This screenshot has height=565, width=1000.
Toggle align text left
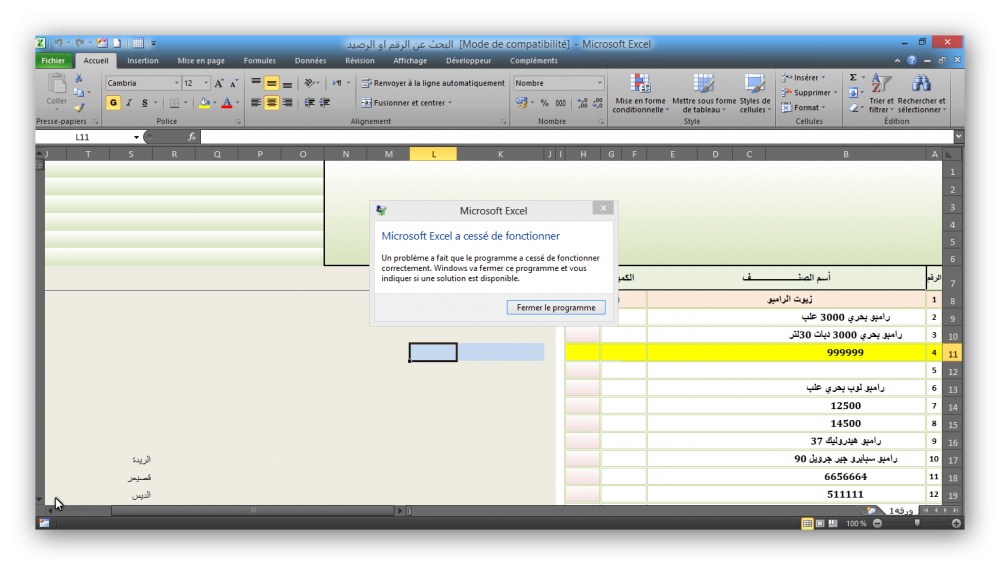tap(256, 103)
